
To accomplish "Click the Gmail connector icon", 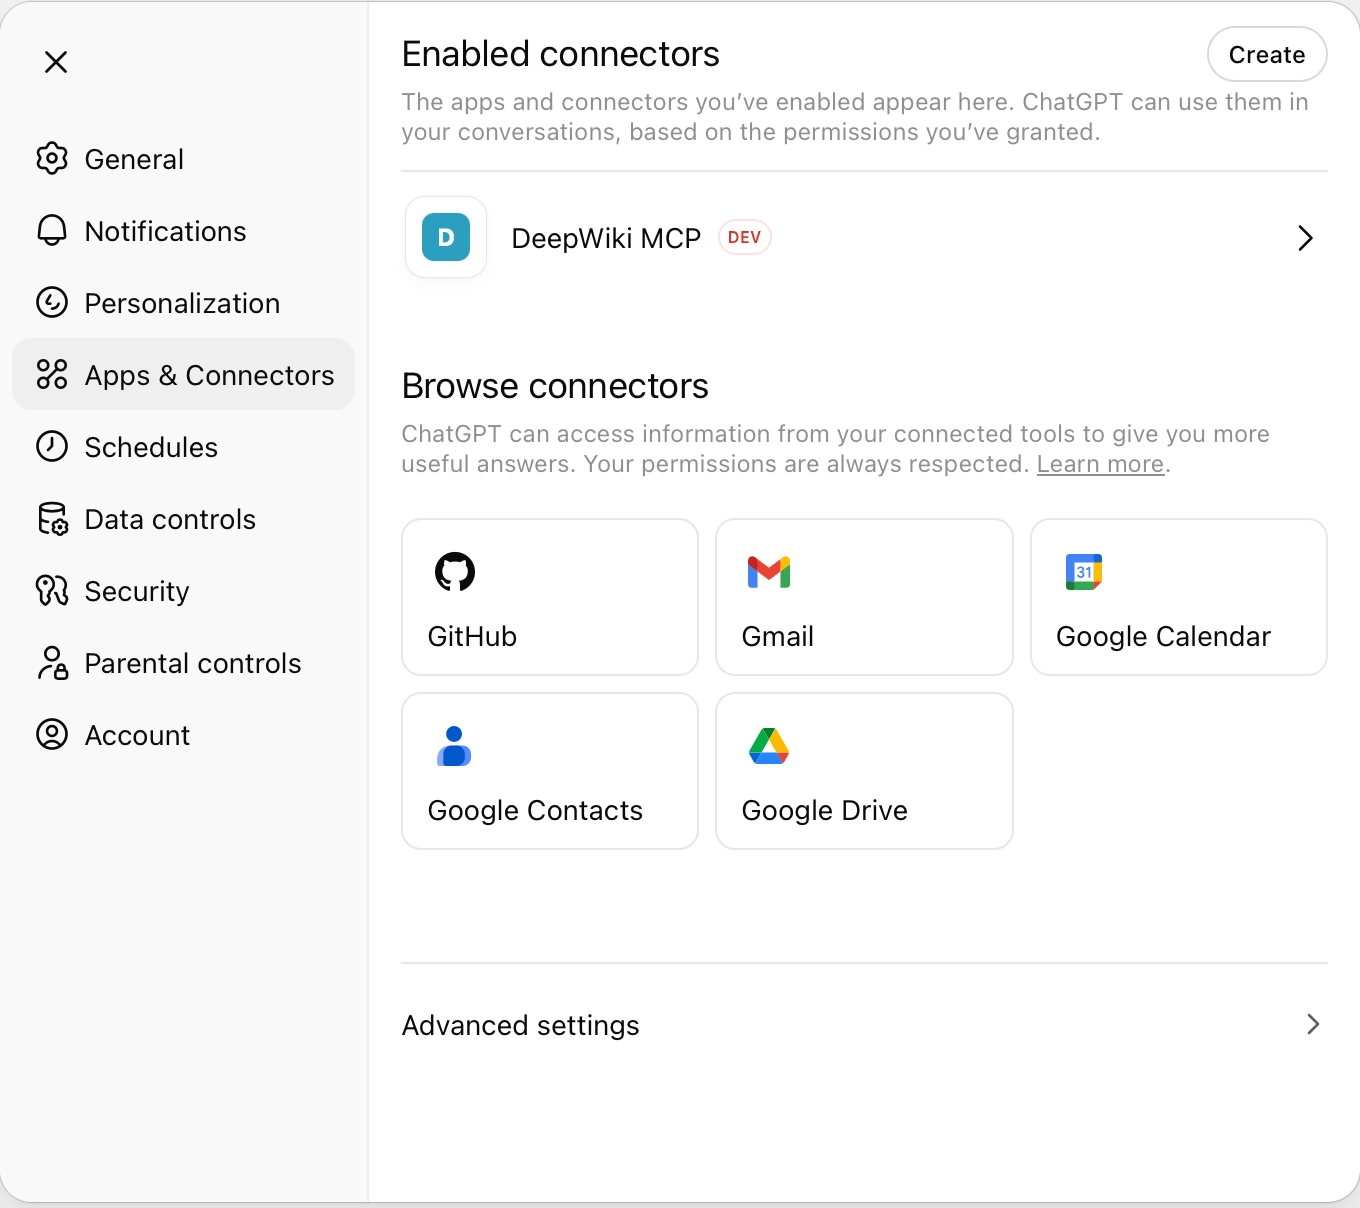I will pos(768,571).
